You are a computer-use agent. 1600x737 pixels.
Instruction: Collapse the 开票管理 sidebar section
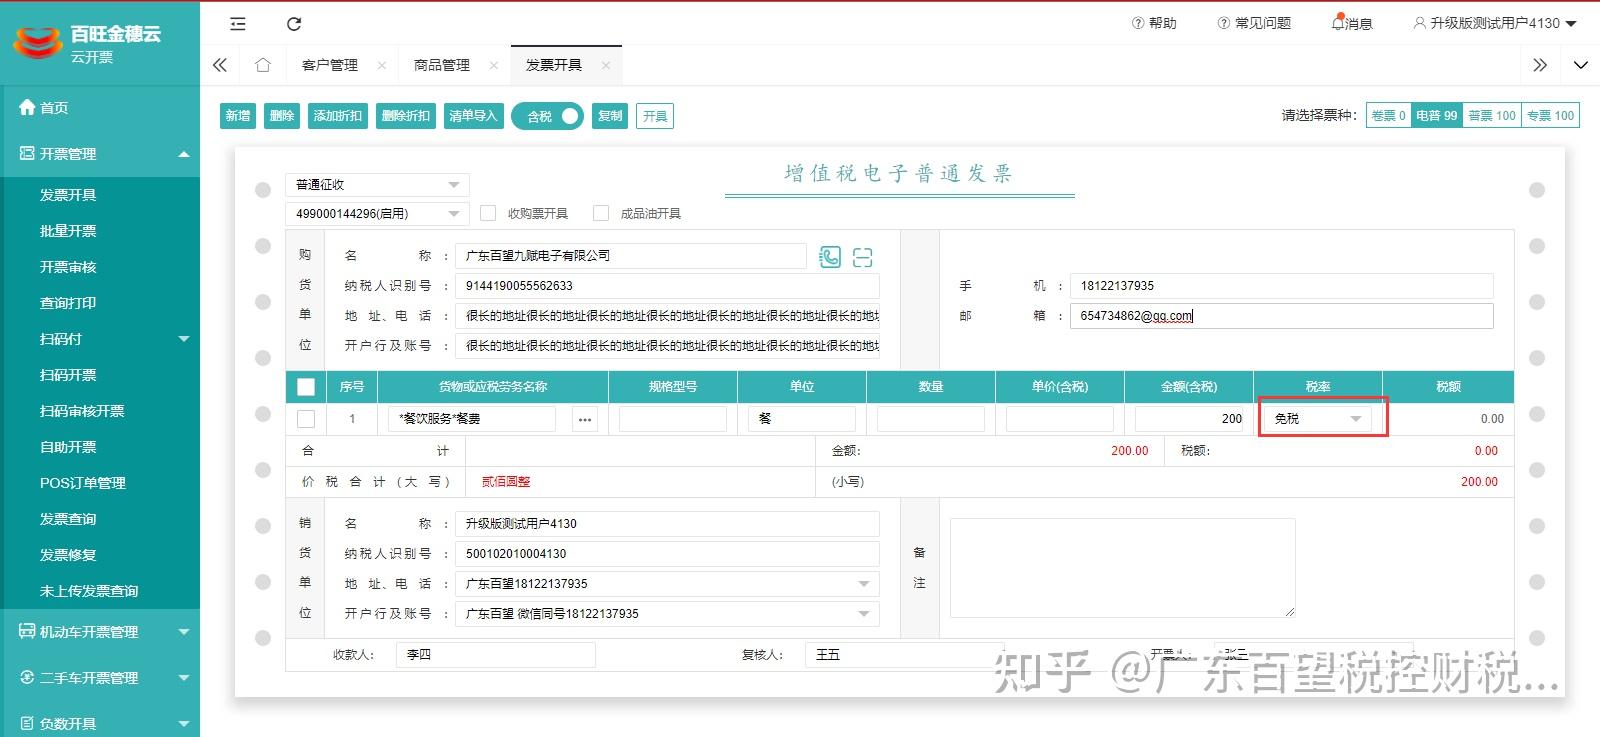coord(100,154)
